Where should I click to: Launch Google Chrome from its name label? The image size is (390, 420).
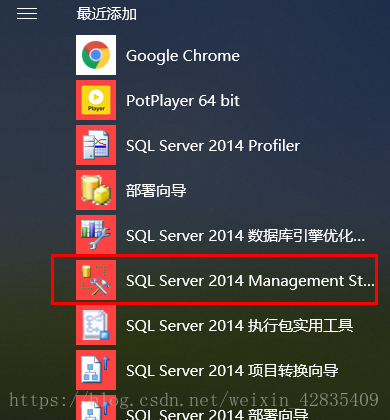tap(183, 56)
